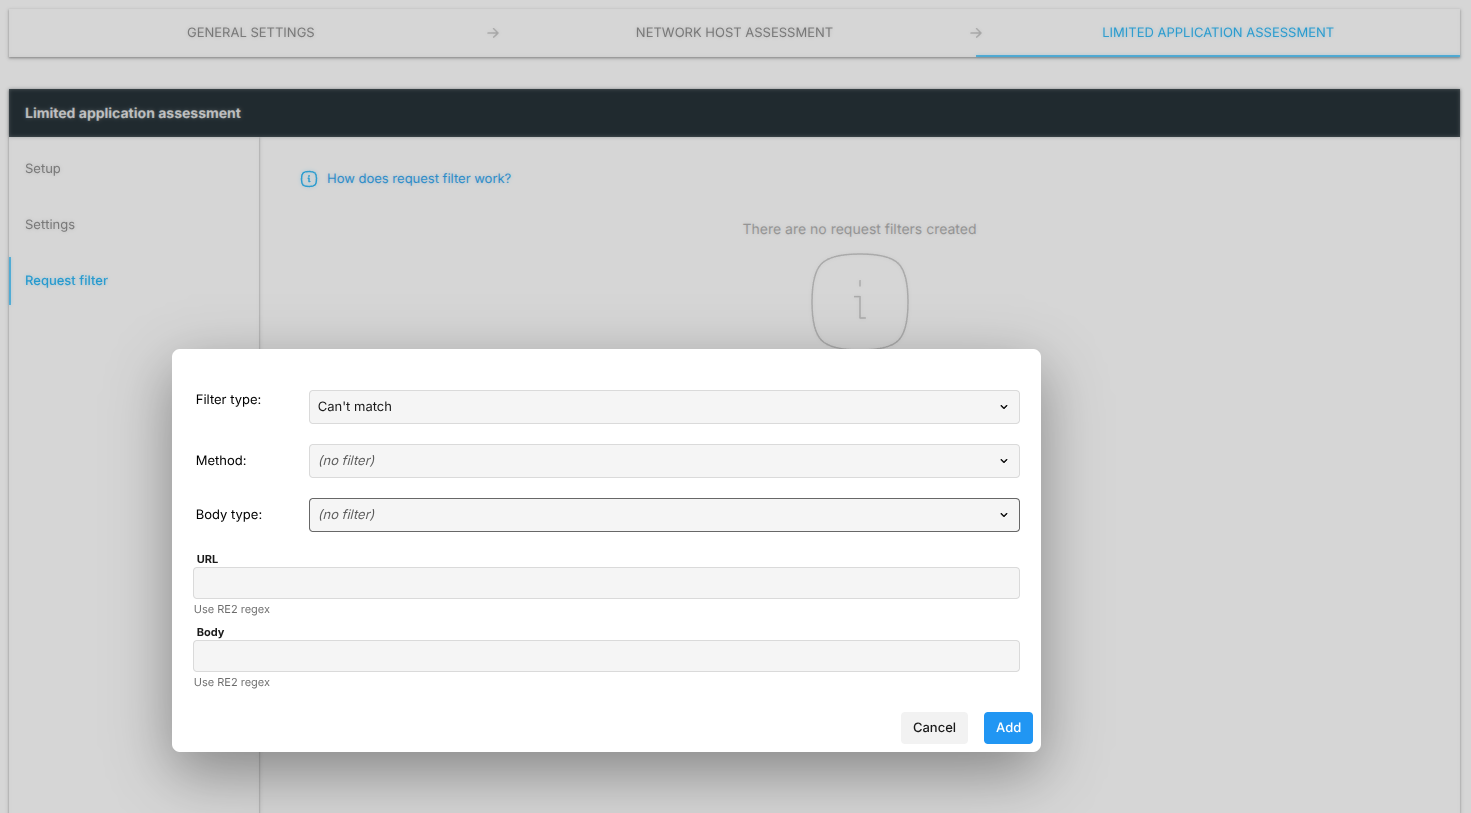Click the 'Body type:' label
Viewport: 1471px width, 813px height.
pos(229,515)
